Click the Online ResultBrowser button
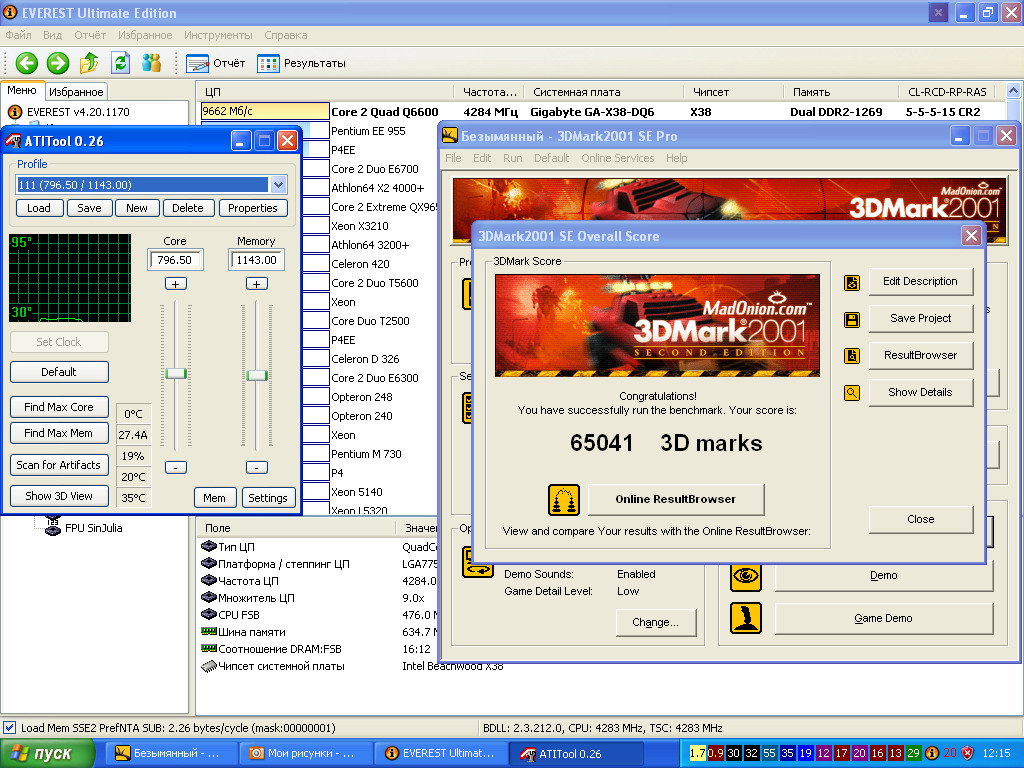 point(676,500)
